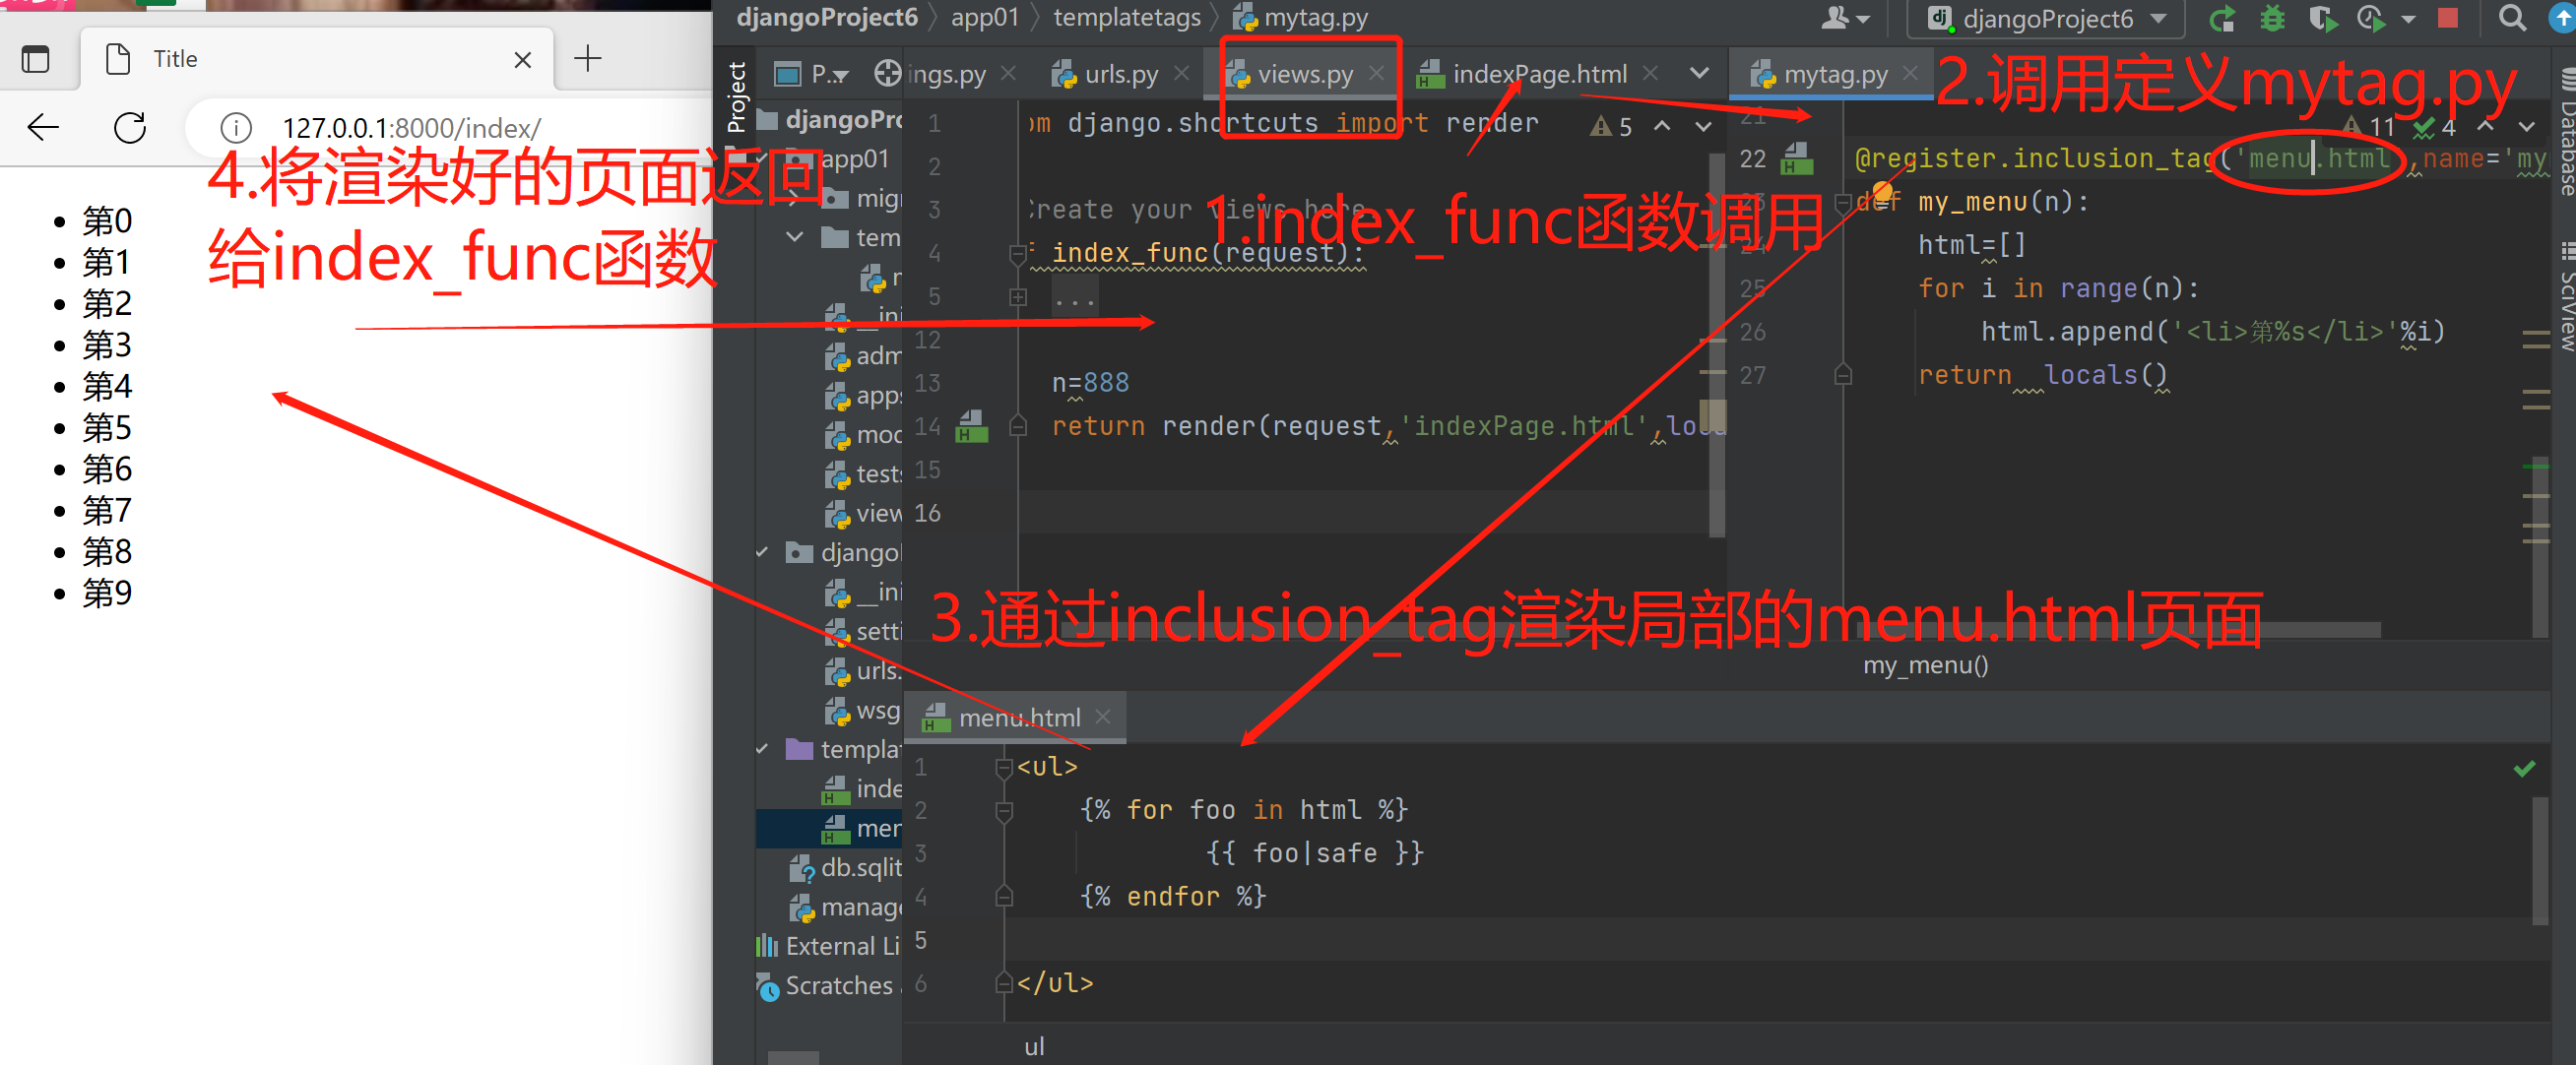
Task: Click the templatetags breadcrumb
Action: click(1126, 17)
